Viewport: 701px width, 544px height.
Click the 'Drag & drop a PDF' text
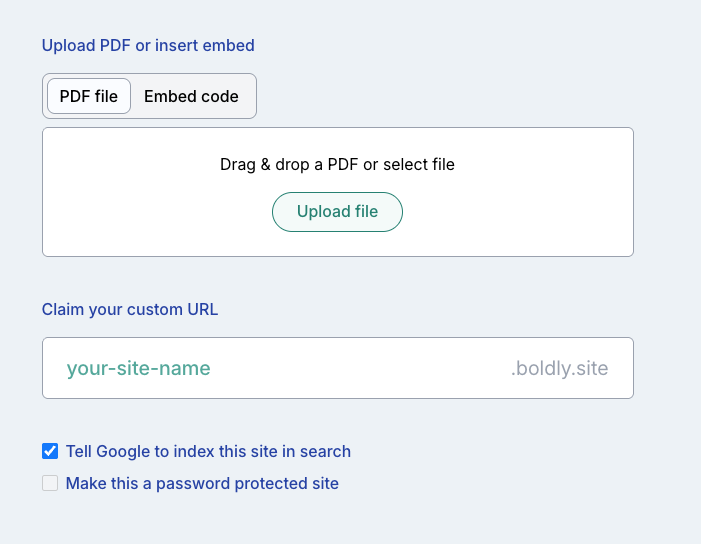coord(337,164)
